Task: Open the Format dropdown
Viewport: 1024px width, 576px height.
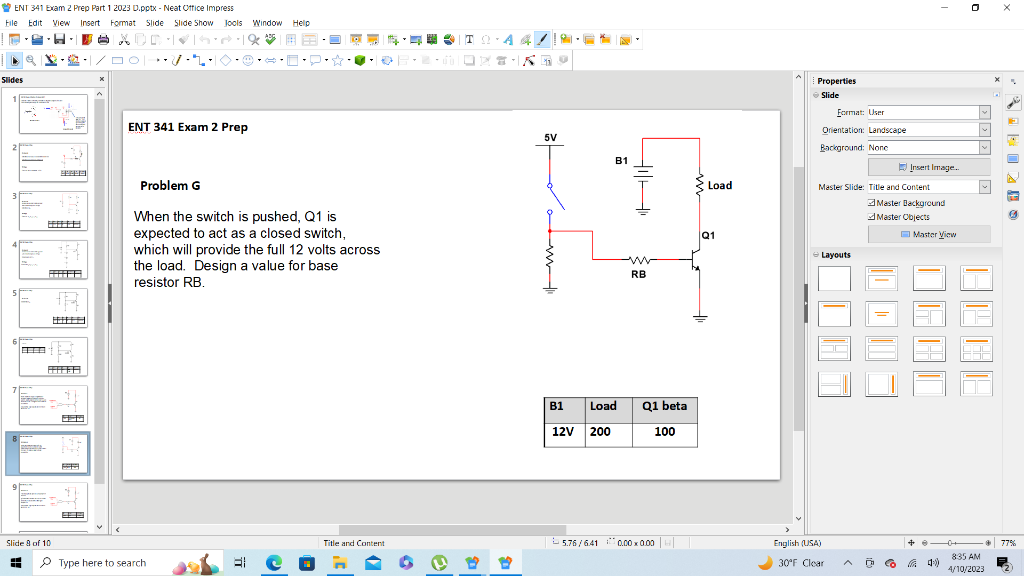Action: tap(929, 112)
